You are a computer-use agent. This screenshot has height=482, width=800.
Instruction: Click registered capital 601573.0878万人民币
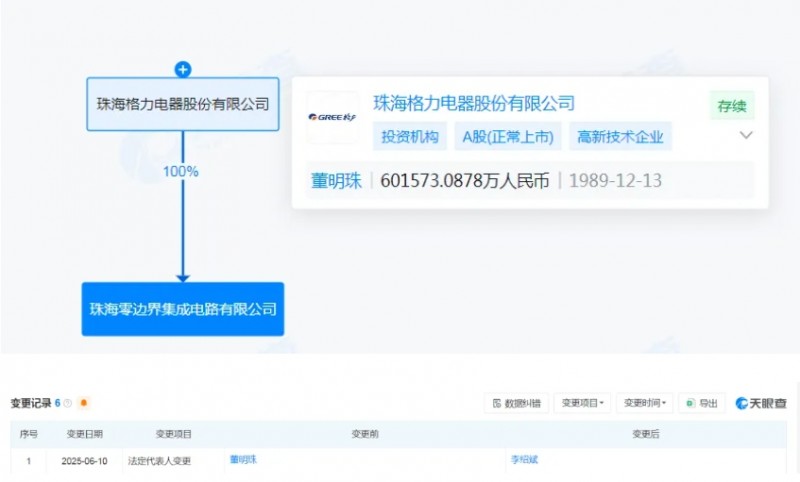pyautogui.click(x=464, y=181)
